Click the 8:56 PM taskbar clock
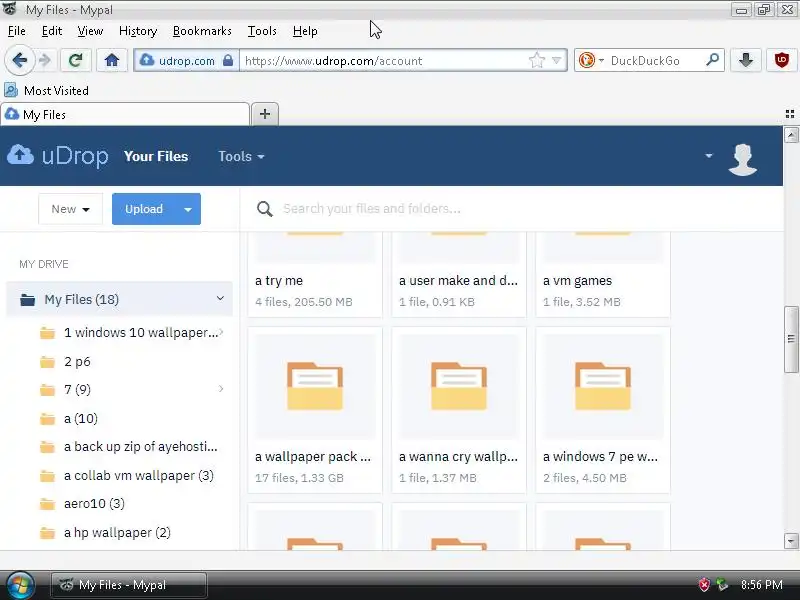The image size is (800, 600). (x=761, y=585)
